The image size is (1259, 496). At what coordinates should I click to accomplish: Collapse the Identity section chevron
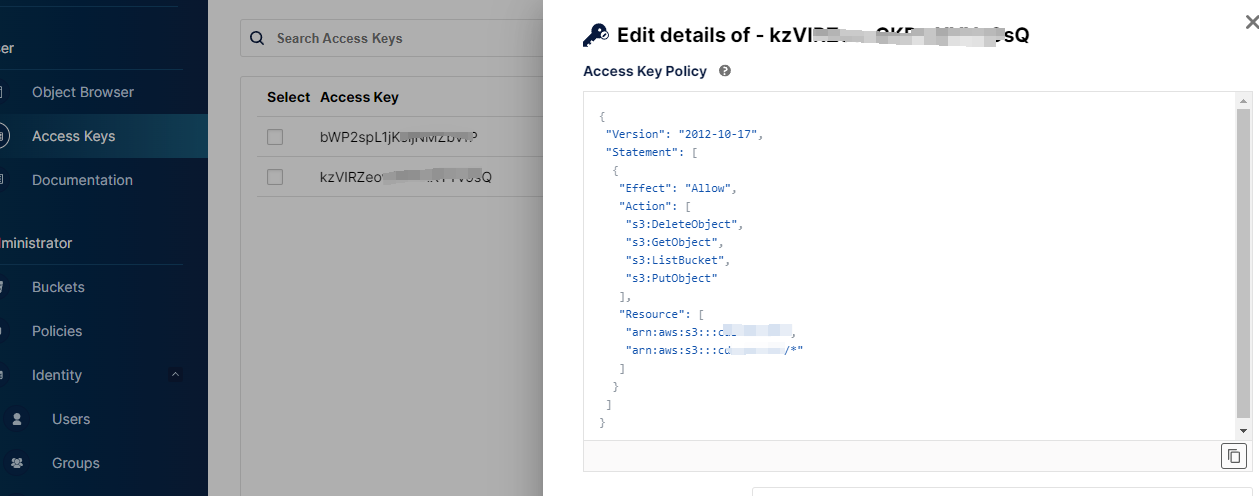coord(176,375)
